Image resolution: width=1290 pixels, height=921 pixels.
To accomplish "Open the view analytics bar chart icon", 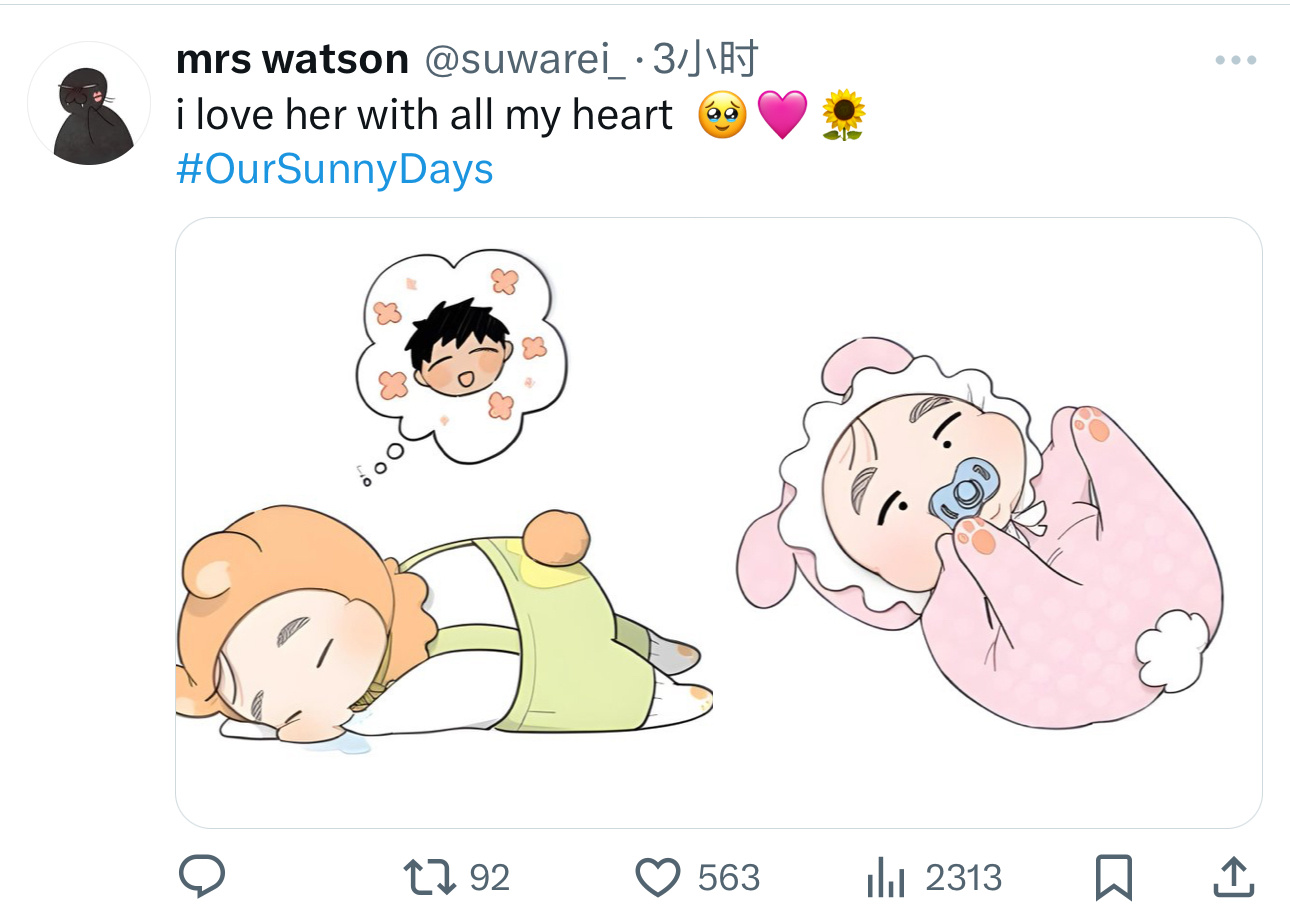I will [x=885, y=878].
